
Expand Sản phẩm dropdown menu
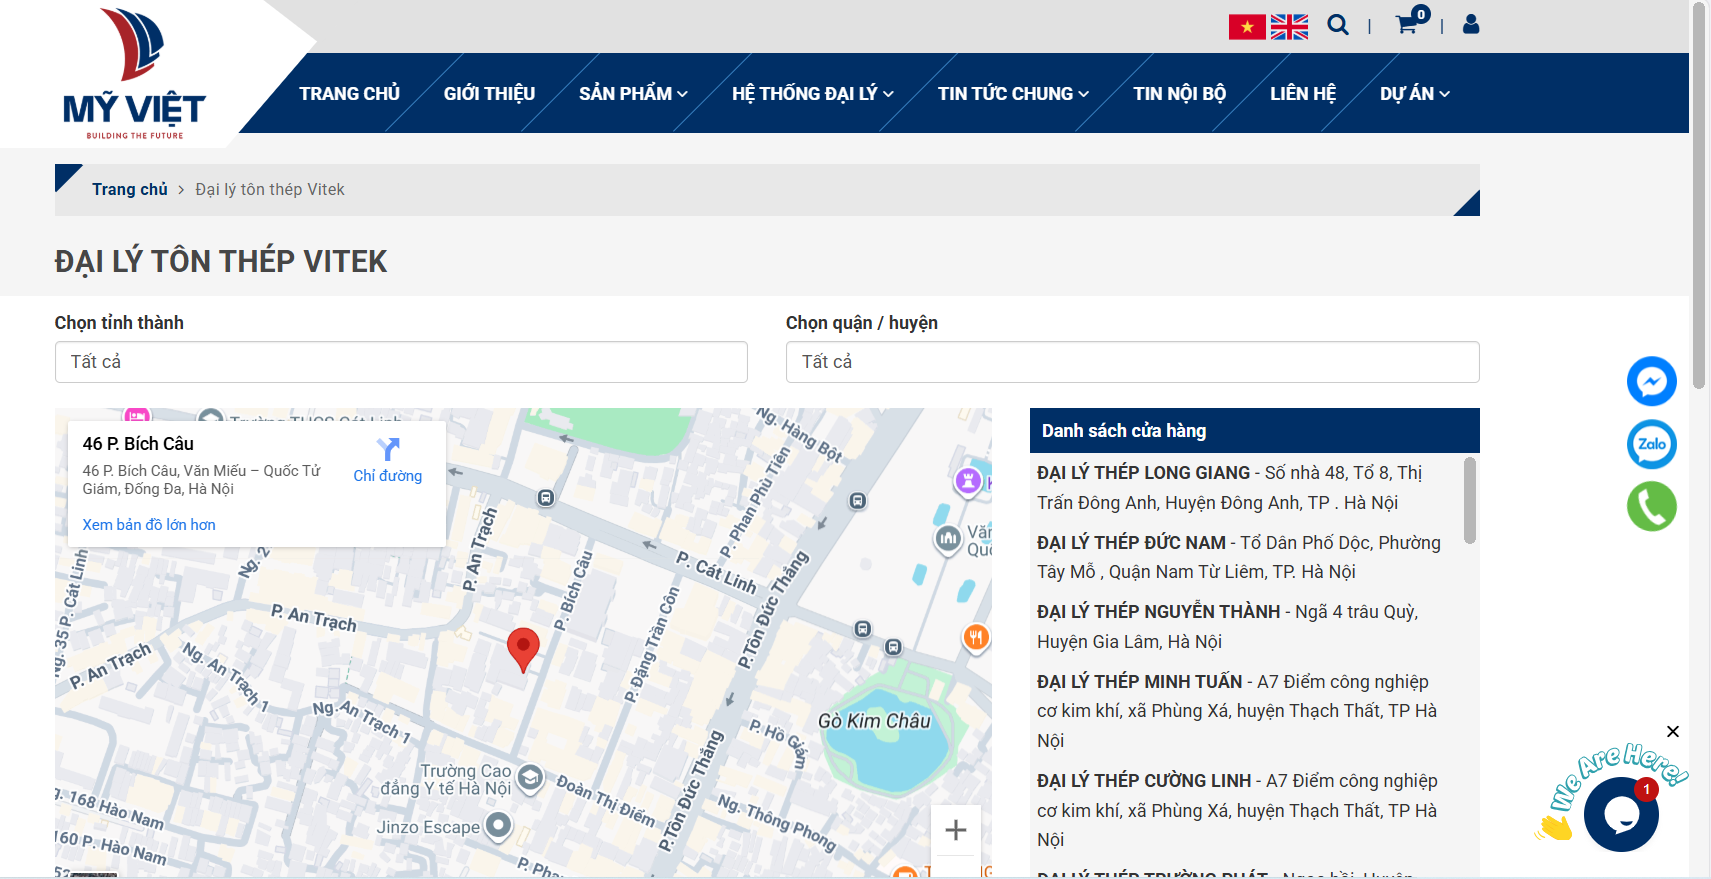tap(633, 93)
